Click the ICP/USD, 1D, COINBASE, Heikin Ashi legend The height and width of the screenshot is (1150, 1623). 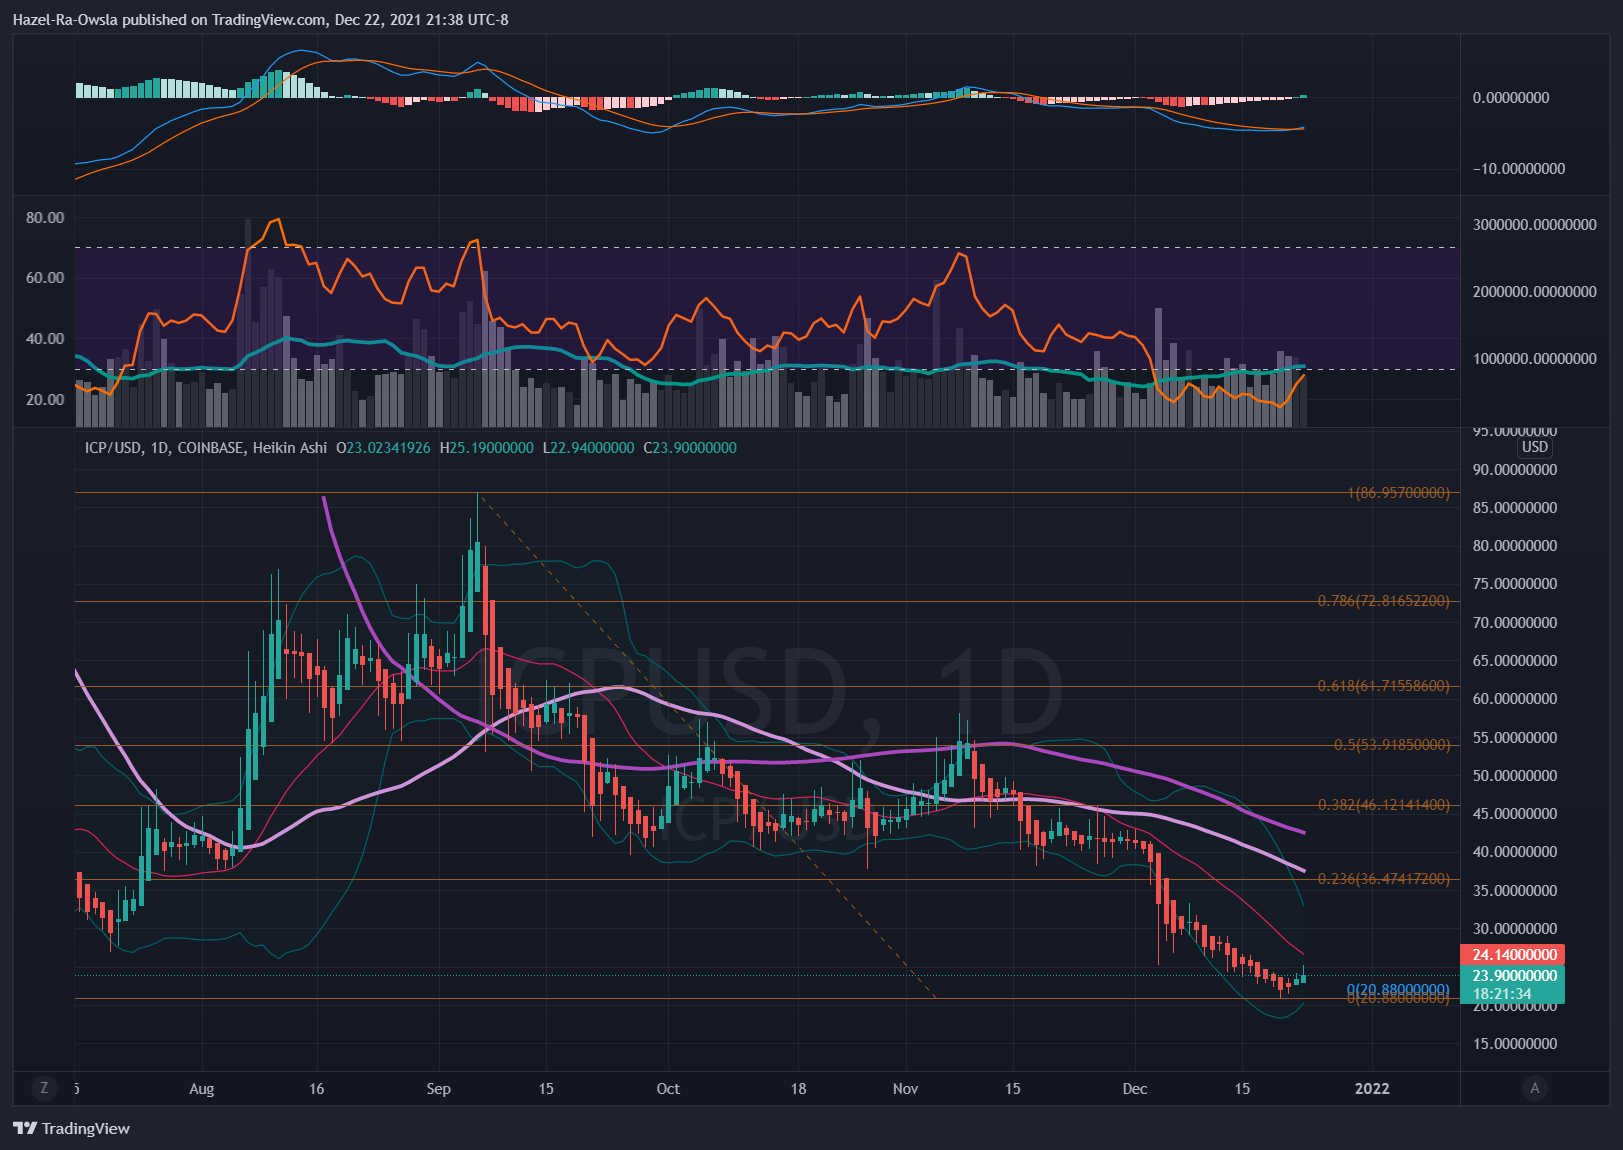(206, 448)
